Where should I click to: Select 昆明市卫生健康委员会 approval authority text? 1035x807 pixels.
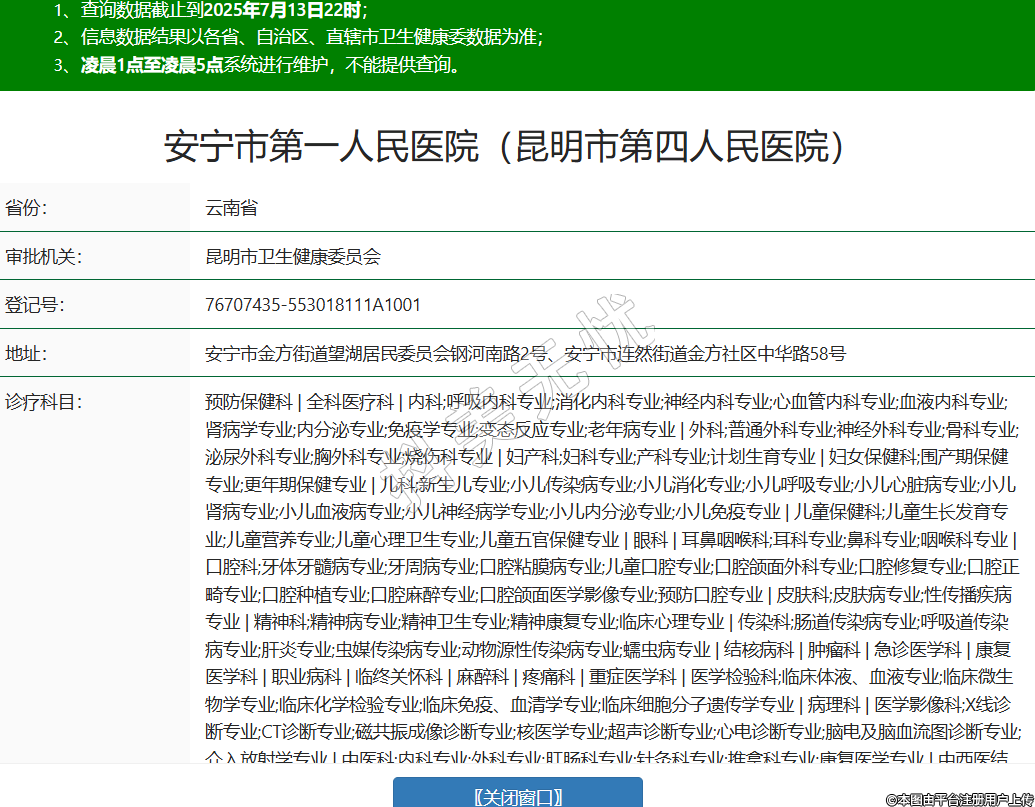click(293, 257)
